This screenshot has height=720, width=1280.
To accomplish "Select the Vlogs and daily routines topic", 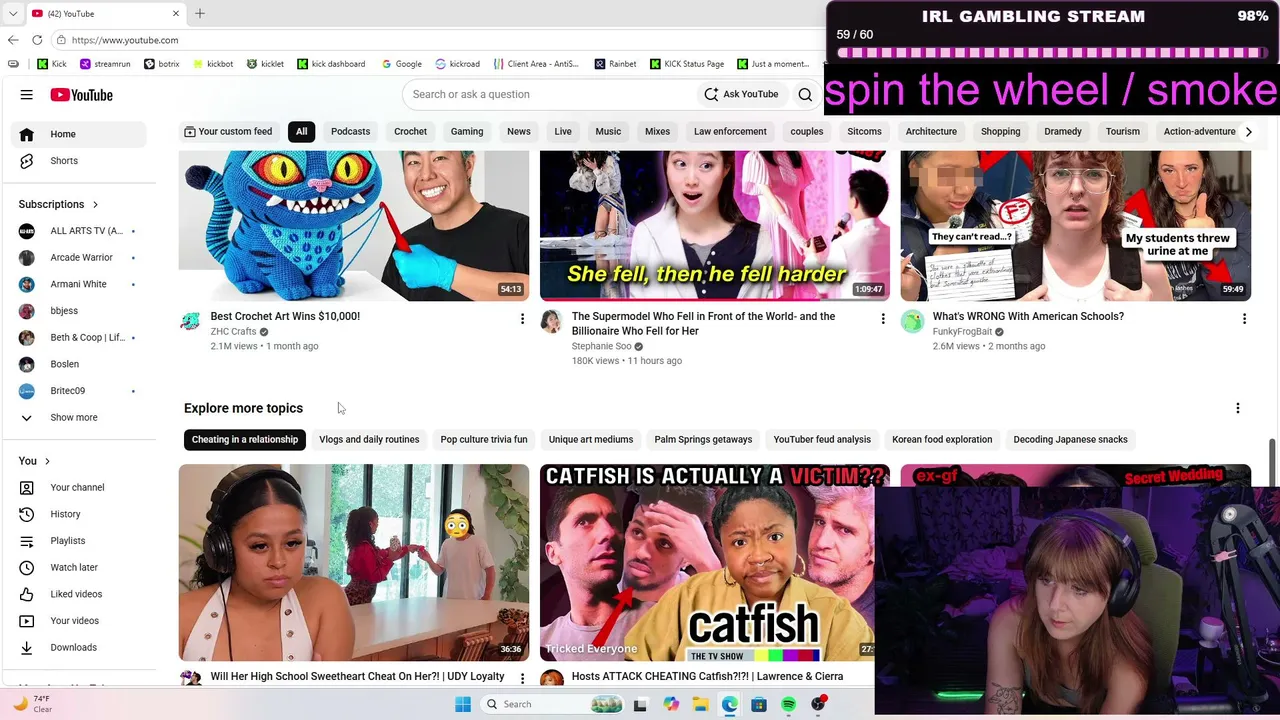I will [x=369, y=439].
